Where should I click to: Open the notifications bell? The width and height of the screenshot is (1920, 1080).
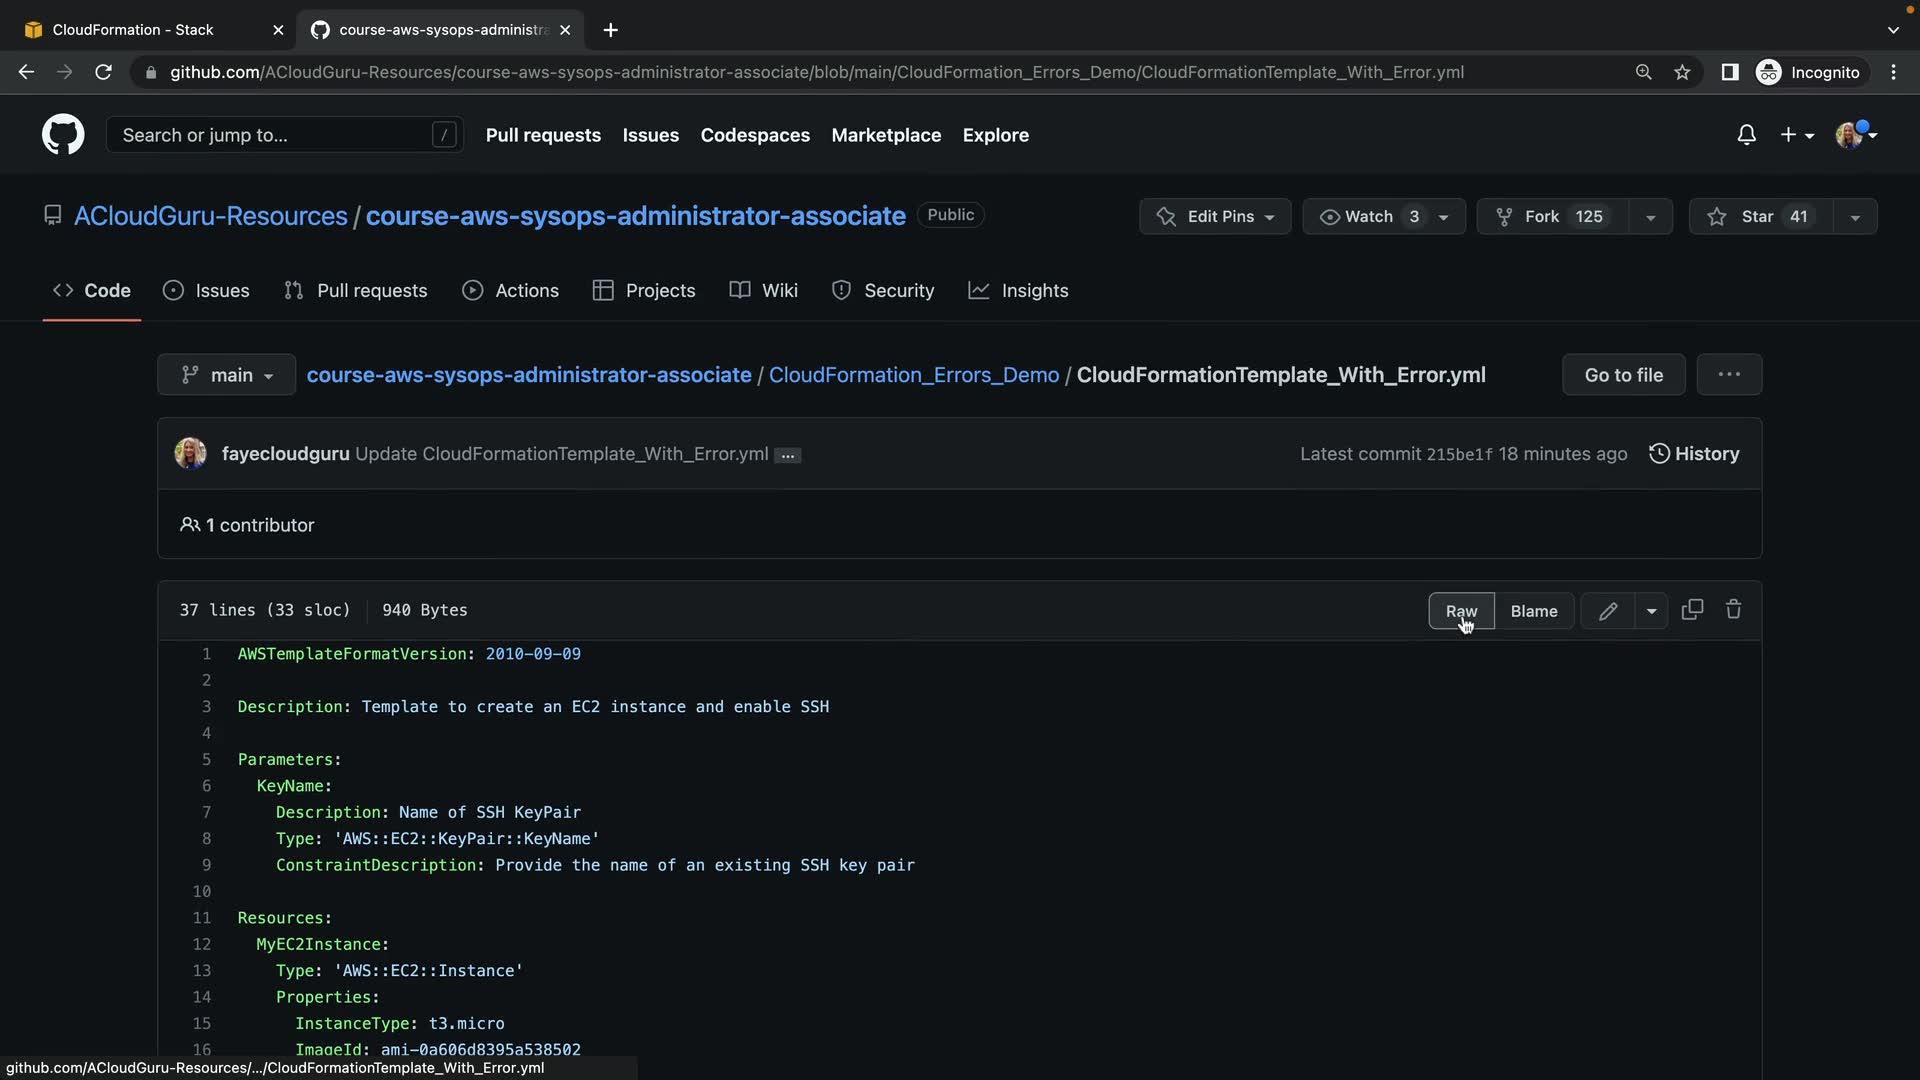click(1746, 135)
